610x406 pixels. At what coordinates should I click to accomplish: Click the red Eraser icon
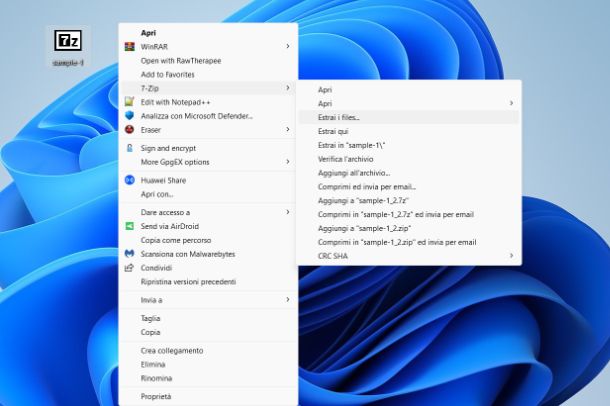click(x=130, y=130)
